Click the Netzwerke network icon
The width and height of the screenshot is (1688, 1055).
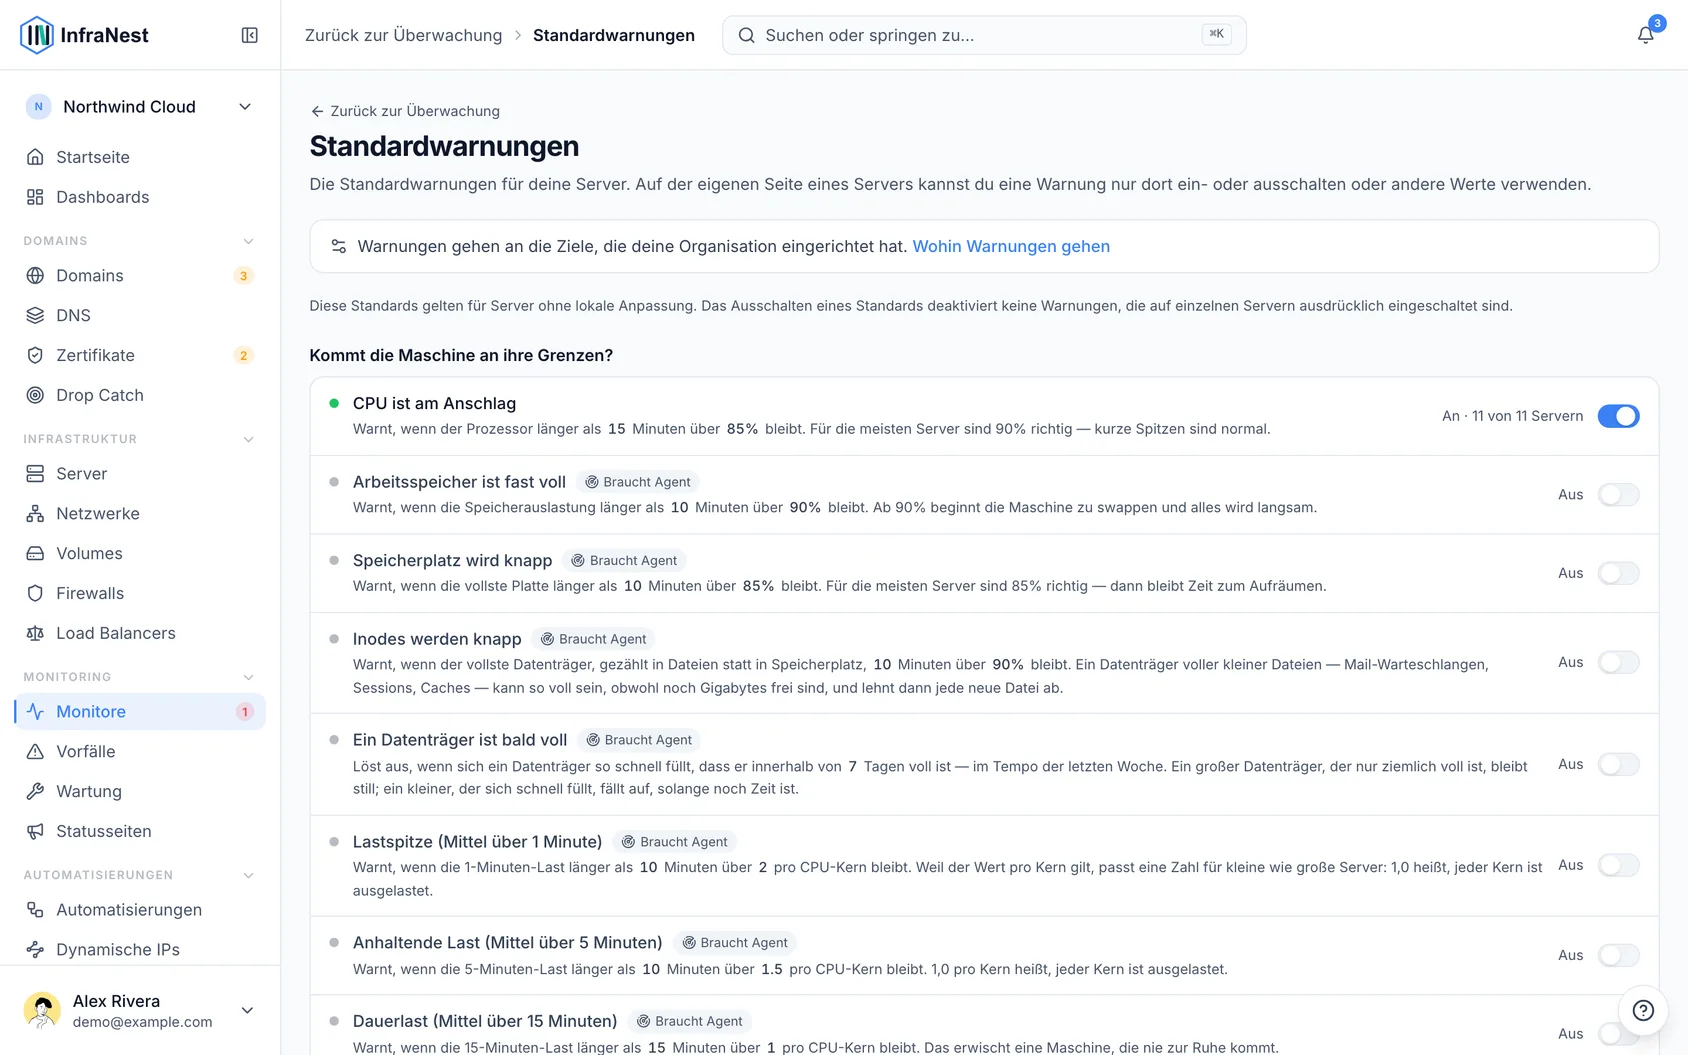click(x=35, y=513)
